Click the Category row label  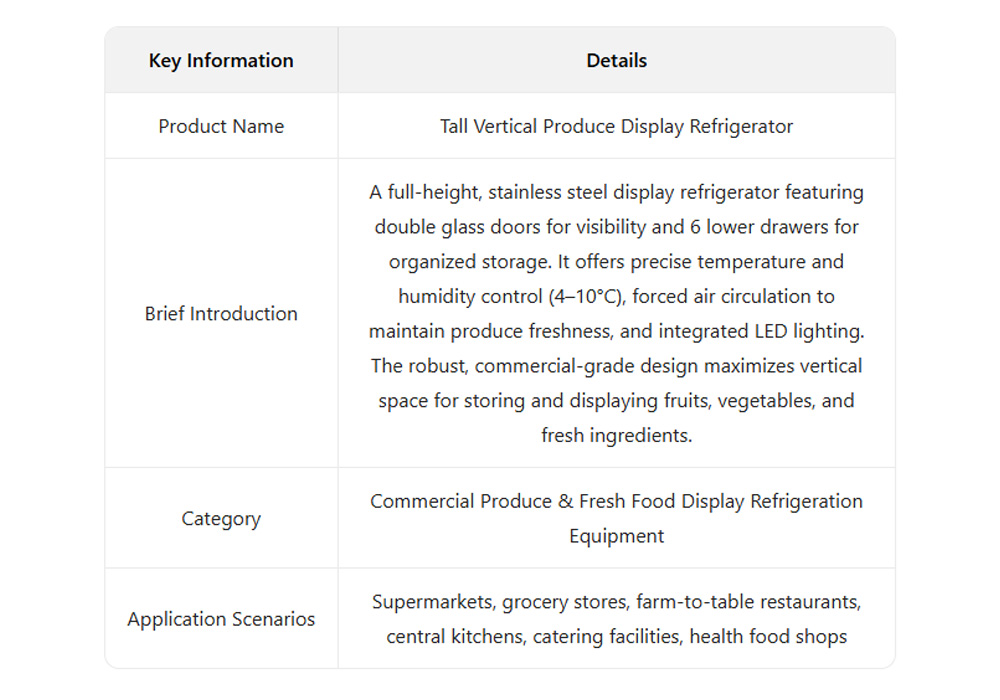pyautogui.click(x=221, y=518)
